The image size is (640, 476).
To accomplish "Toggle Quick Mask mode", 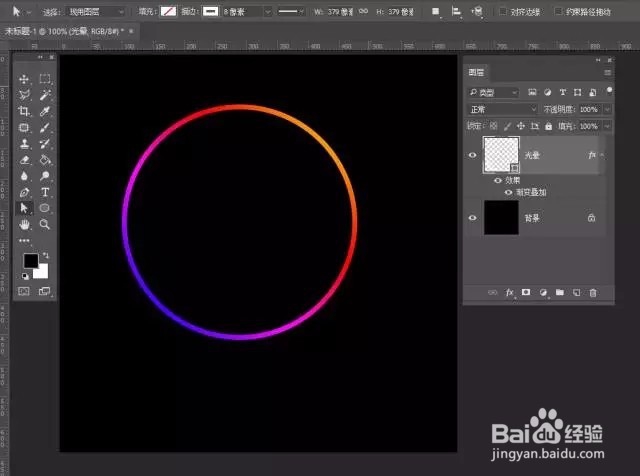I will [x=24, y=291].
